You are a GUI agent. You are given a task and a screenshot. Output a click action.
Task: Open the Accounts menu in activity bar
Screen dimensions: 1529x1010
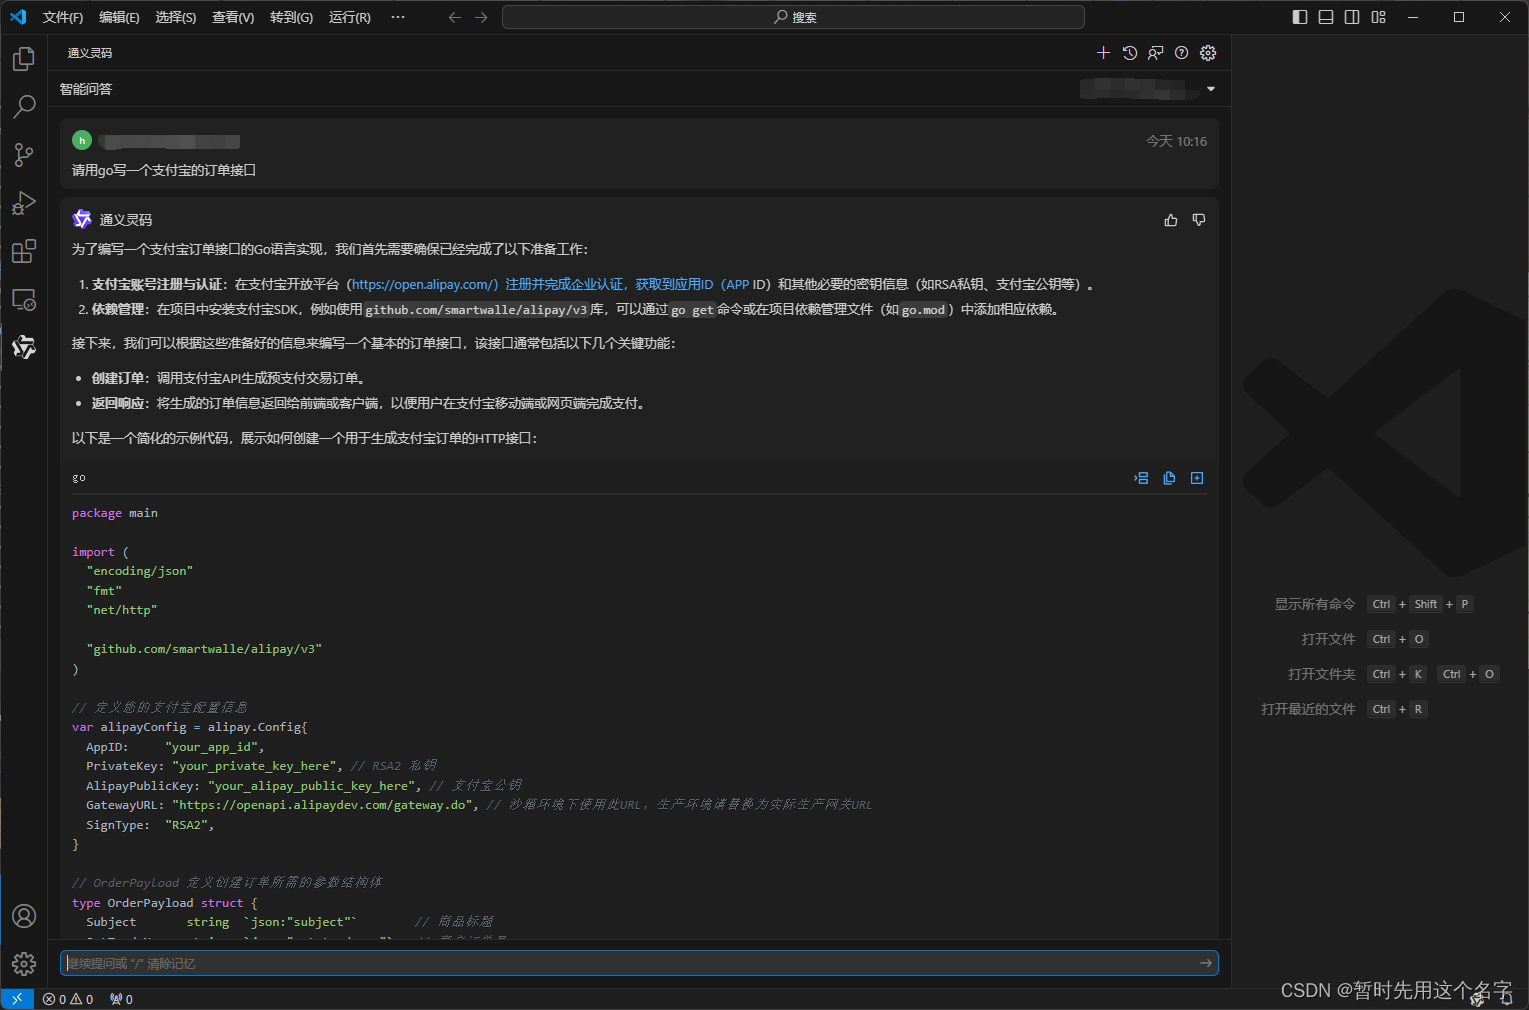coord(24,916)
